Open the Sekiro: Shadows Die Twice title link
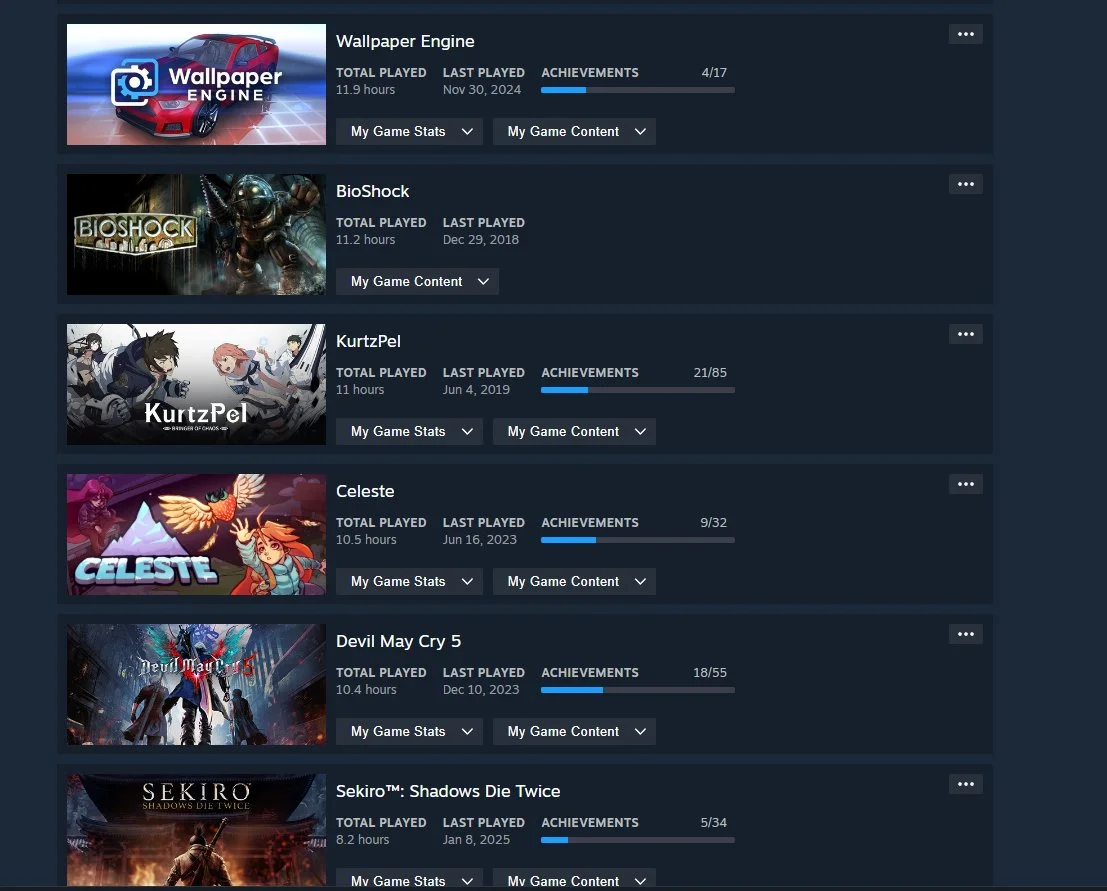The width and height of the screenshot is (1107, 891). click(448, 791)
